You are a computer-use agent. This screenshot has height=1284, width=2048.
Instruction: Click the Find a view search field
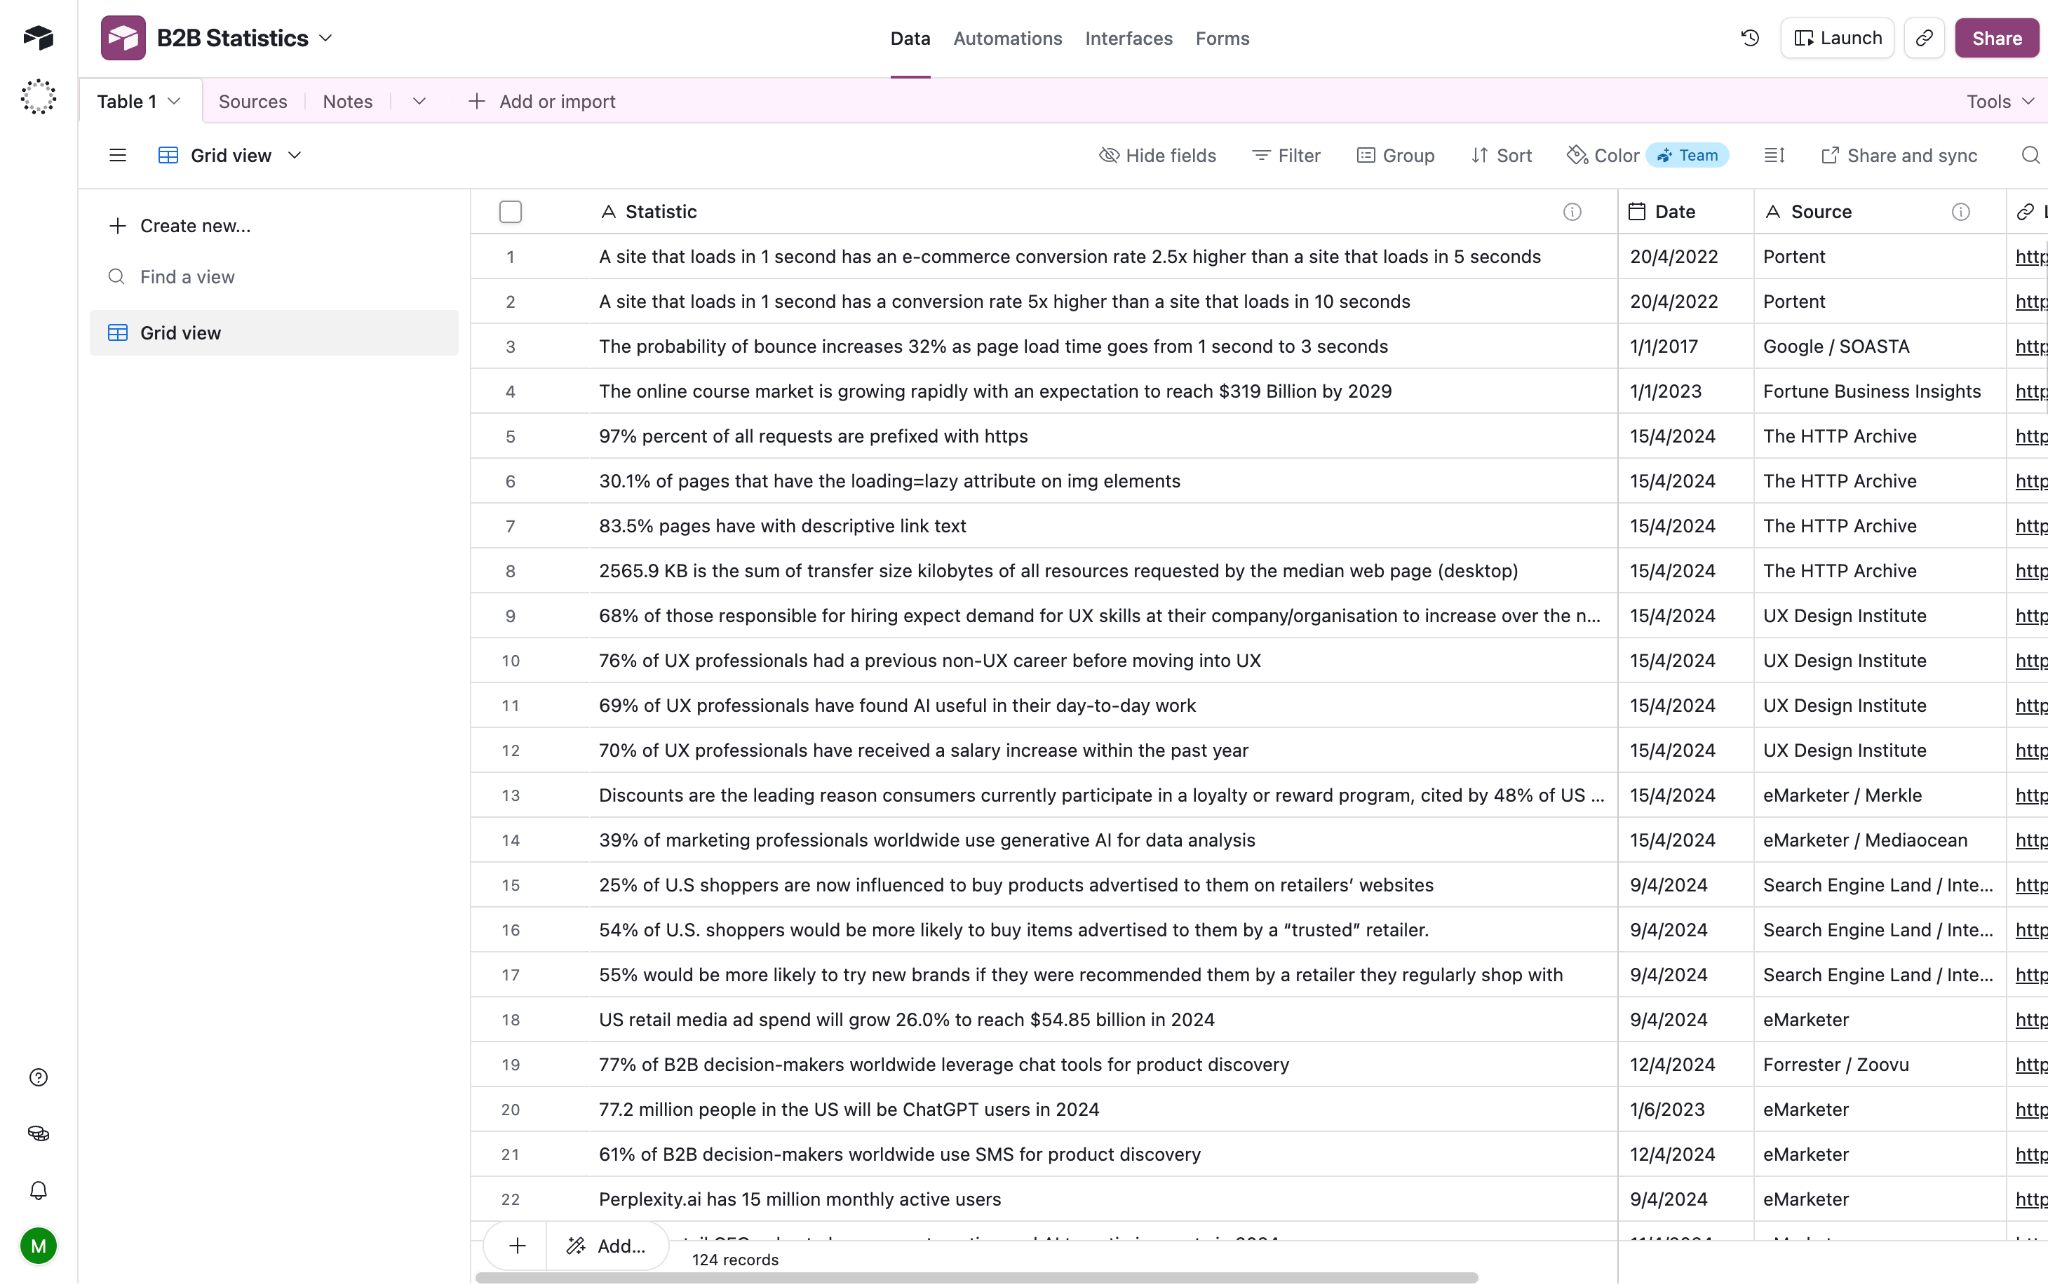point(273,277)
